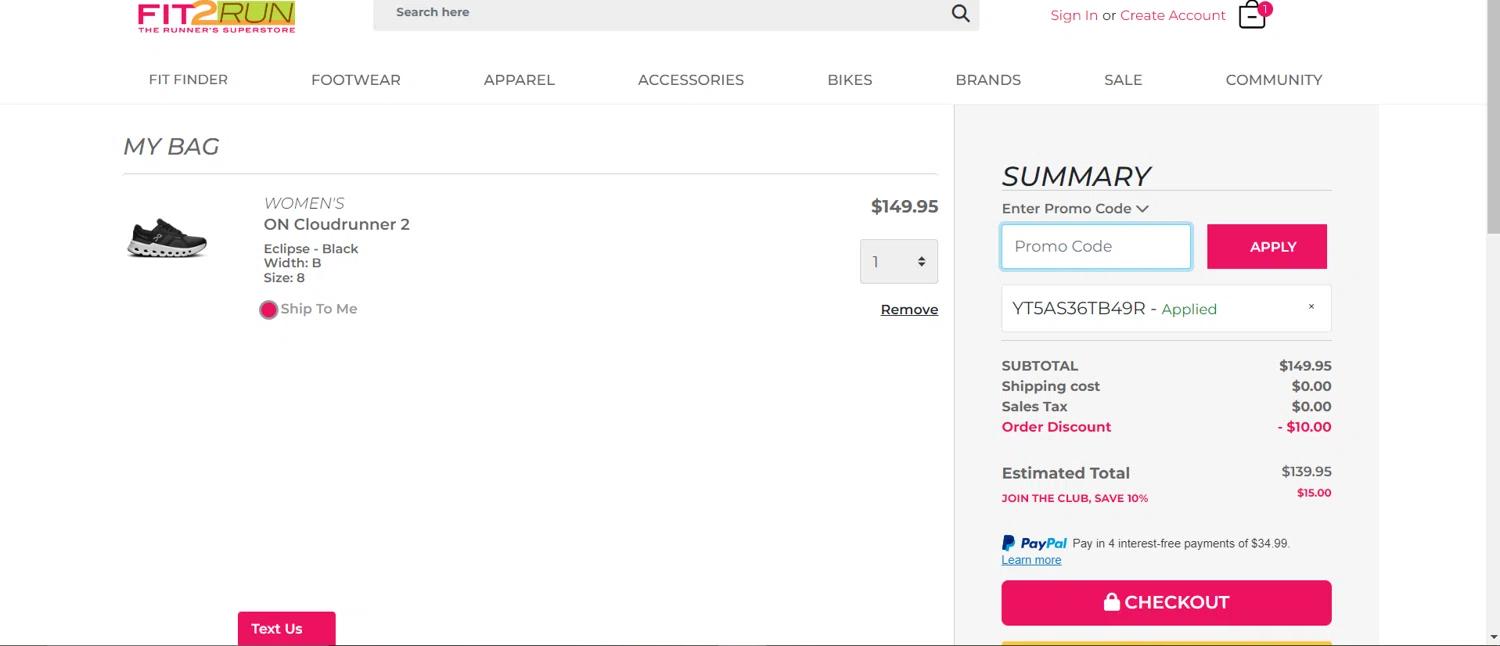Click the Shipping cost label

click(x=1051, y=386)
